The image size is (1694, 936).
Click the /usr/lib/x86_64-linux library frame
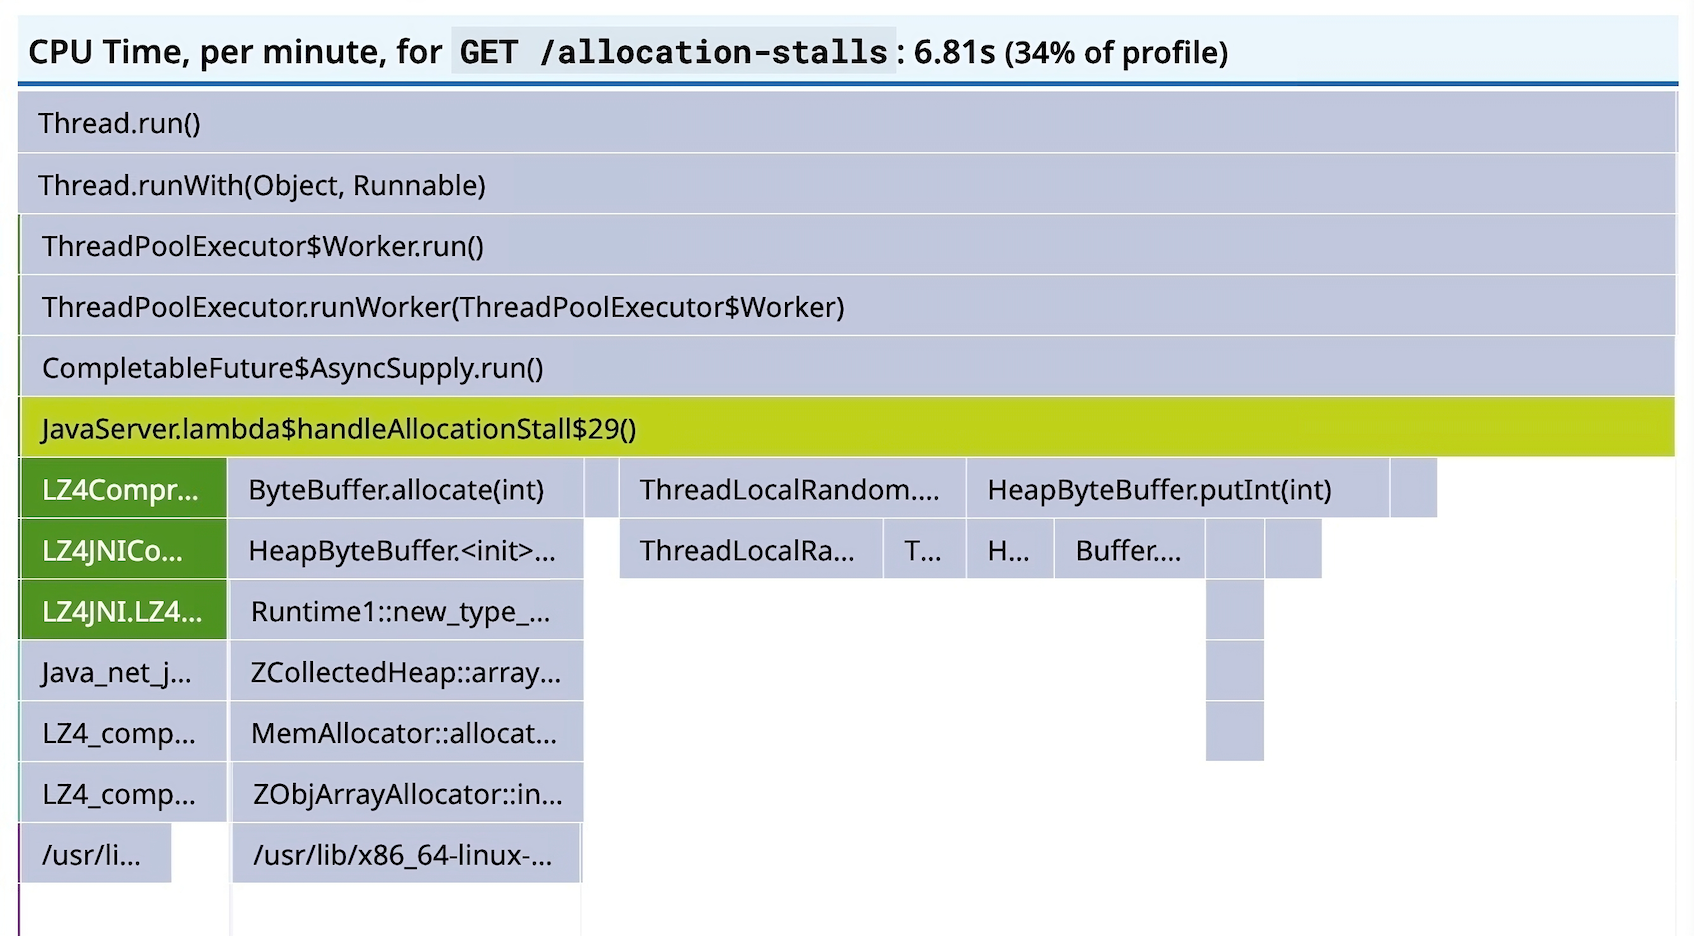407,853
